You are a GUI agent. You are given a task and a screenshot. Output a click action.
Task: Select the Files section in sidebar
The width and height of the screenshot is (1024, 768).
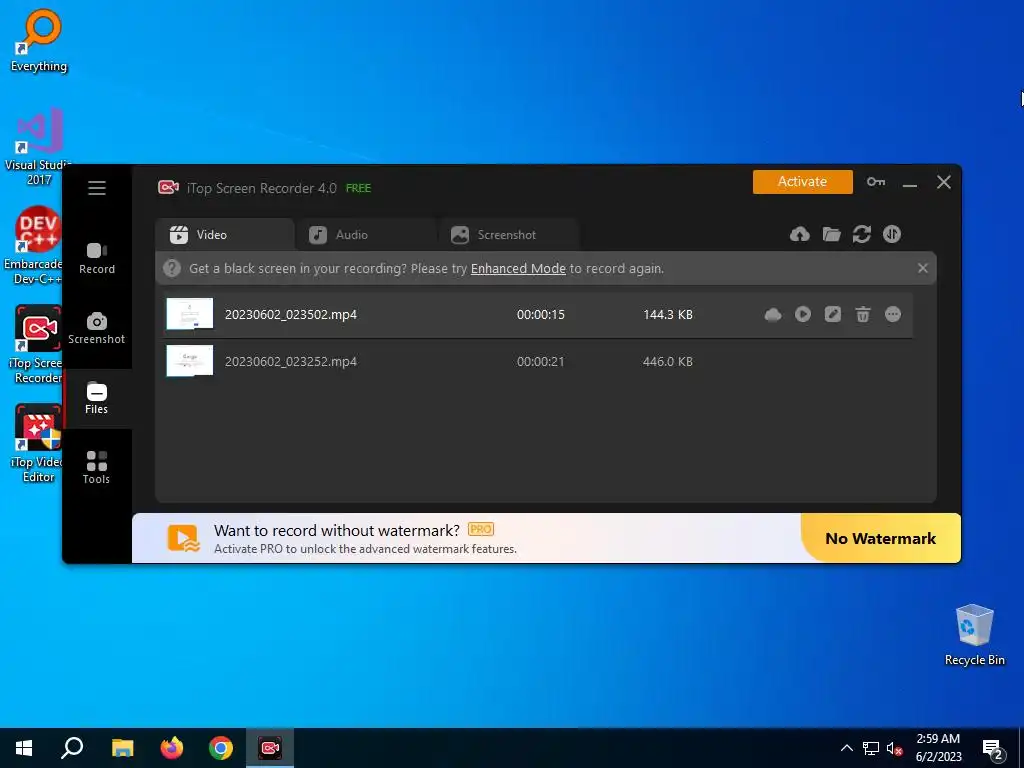tap(97, 398)
